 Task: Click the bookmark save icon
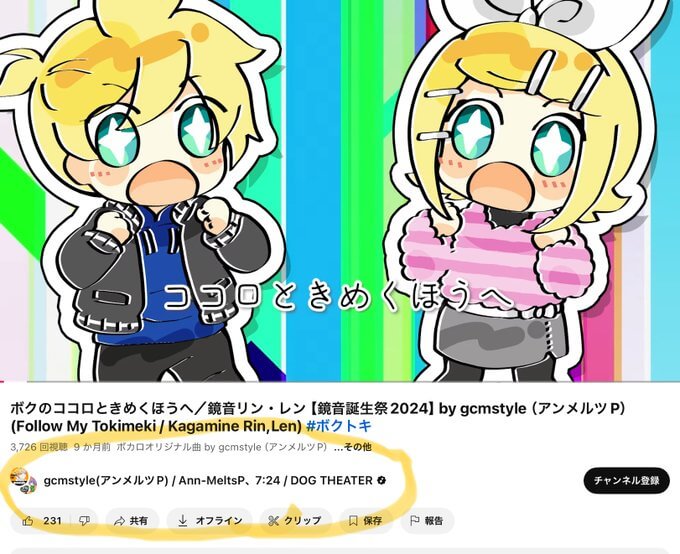353,521
